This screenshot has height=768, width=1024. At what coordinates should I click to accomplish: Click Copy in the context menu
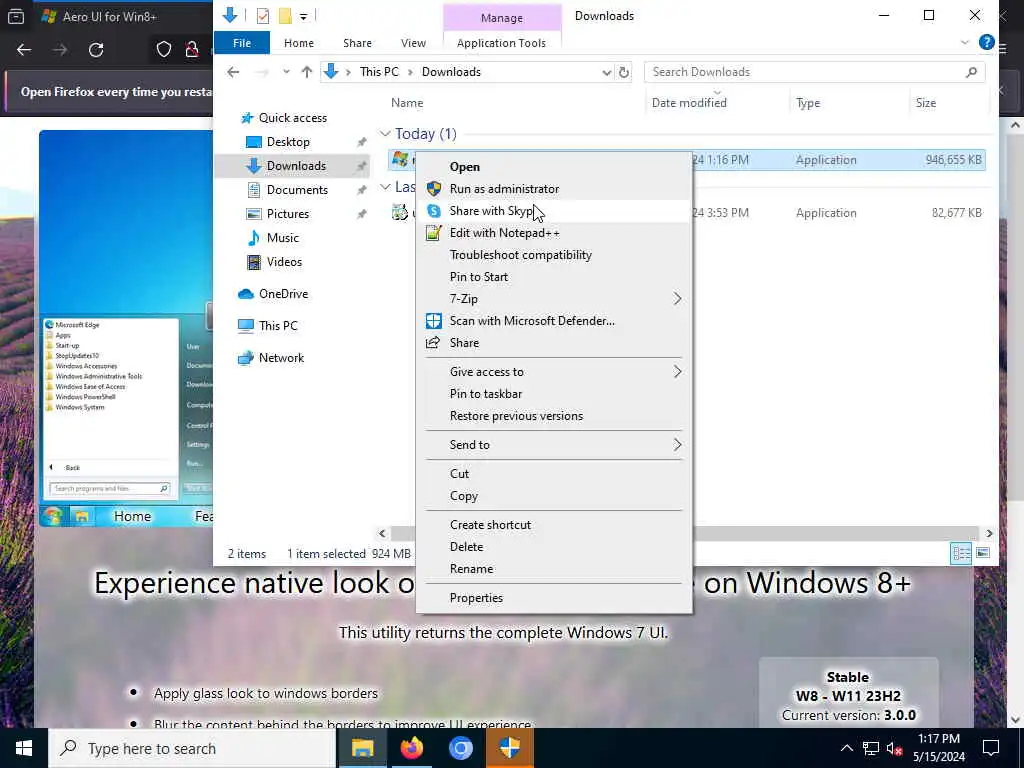[464, 496]
